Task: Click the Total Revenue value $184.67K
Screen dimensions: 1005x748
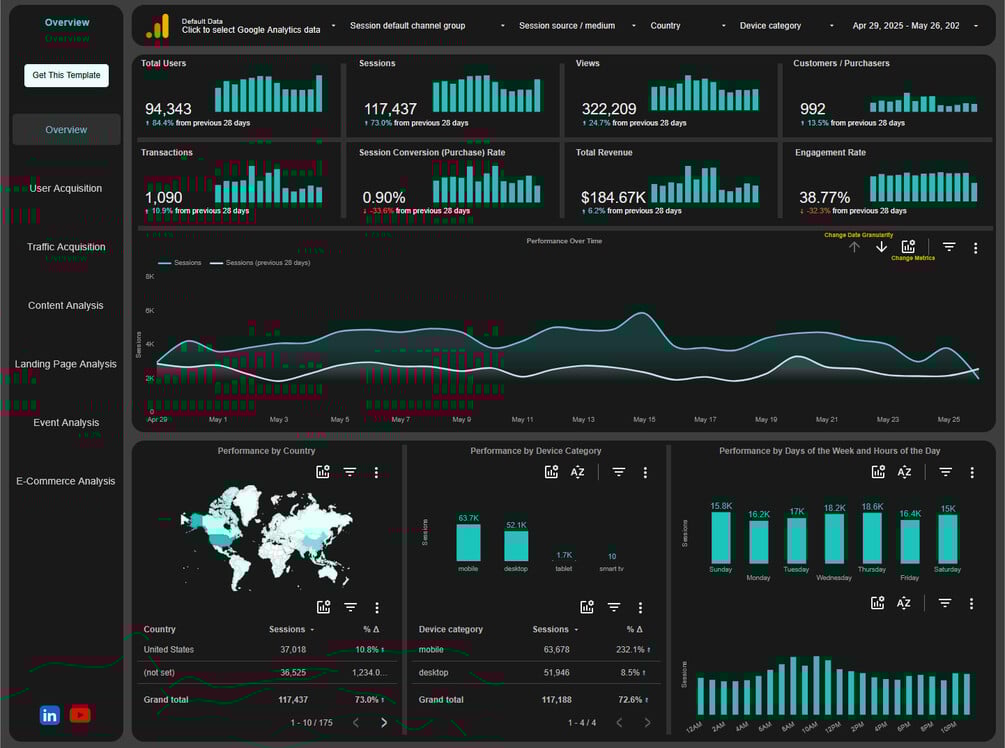Action: [x=613, y=197]
